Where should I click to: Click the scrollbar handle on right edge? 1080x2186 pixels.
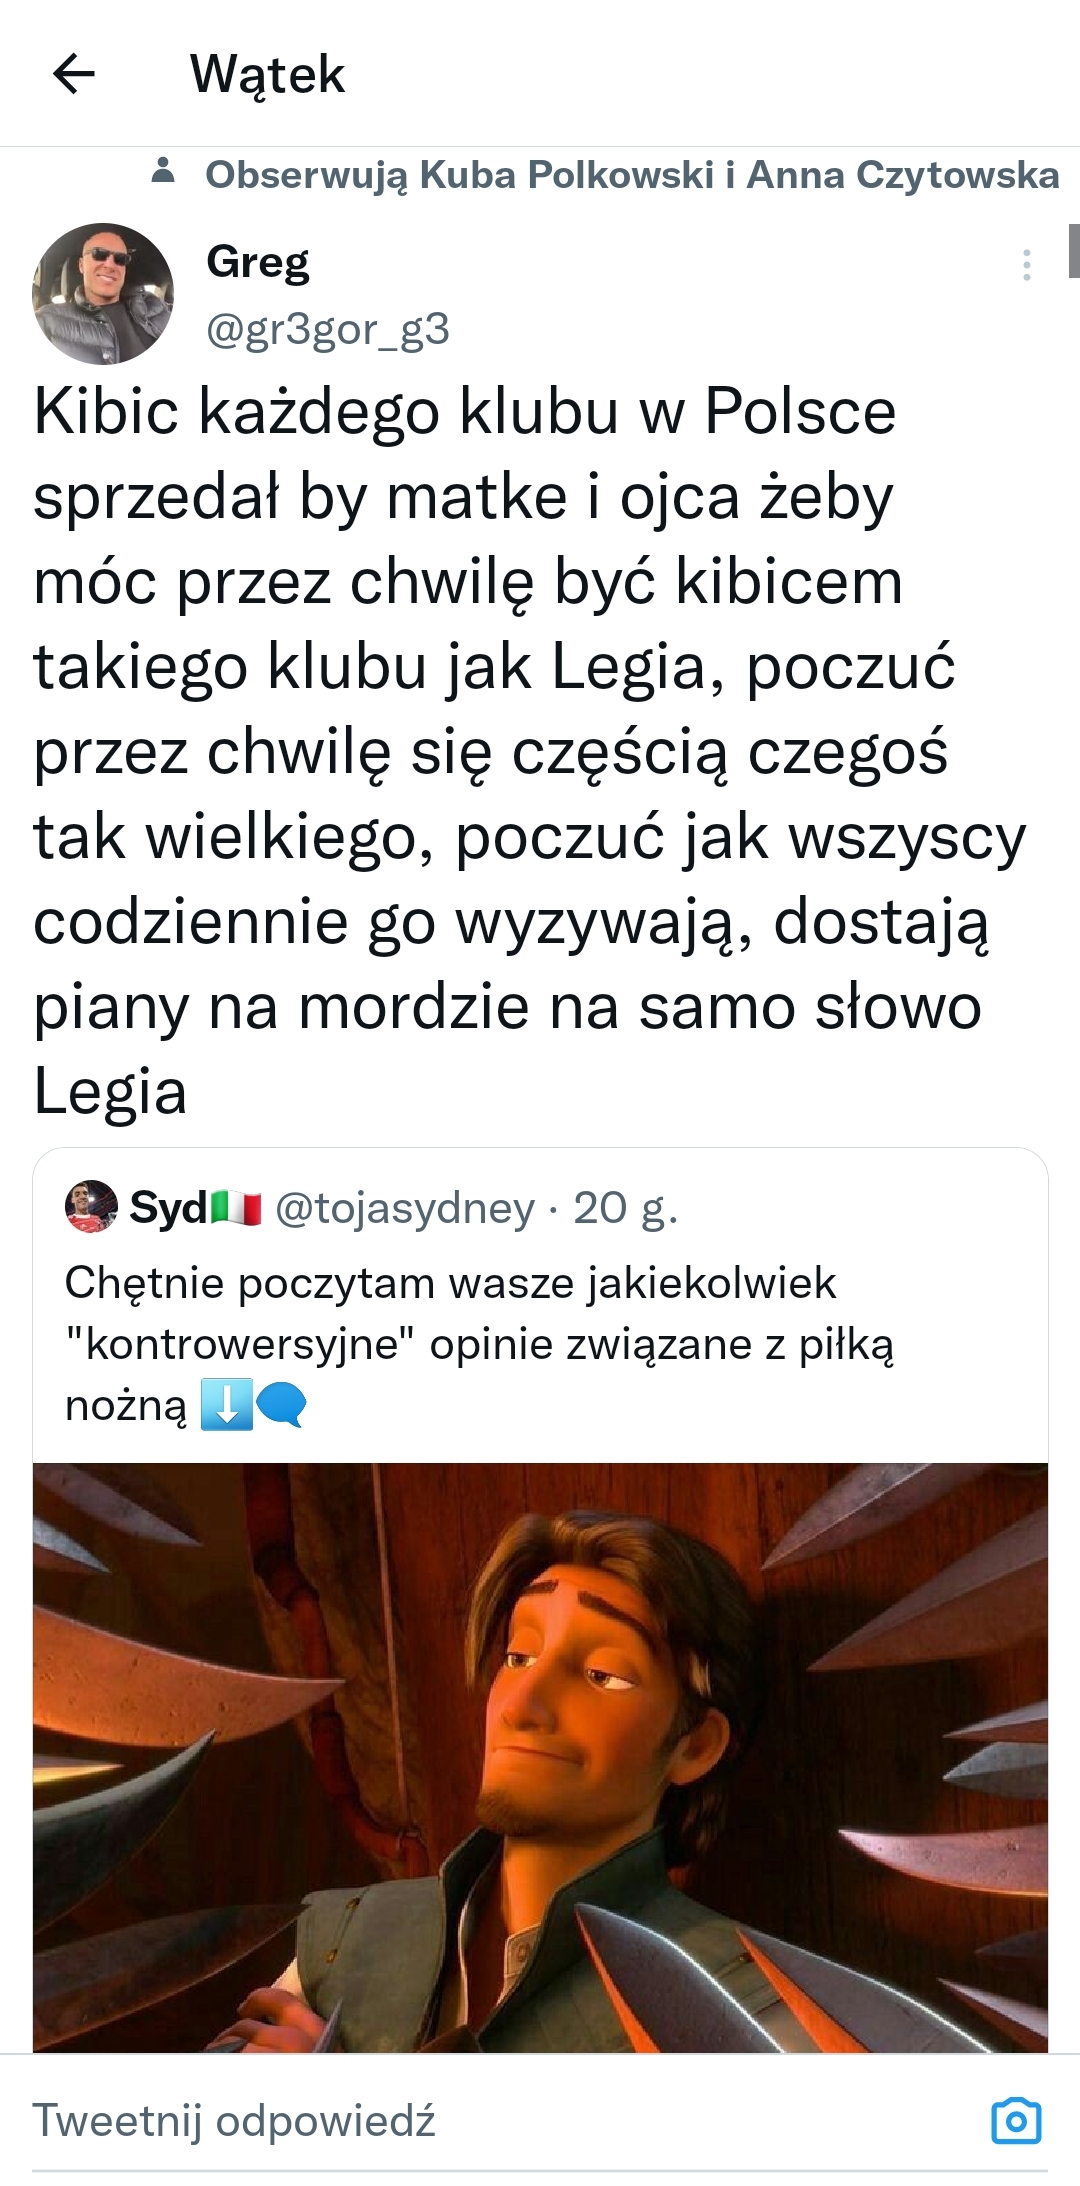[1073, 251]
